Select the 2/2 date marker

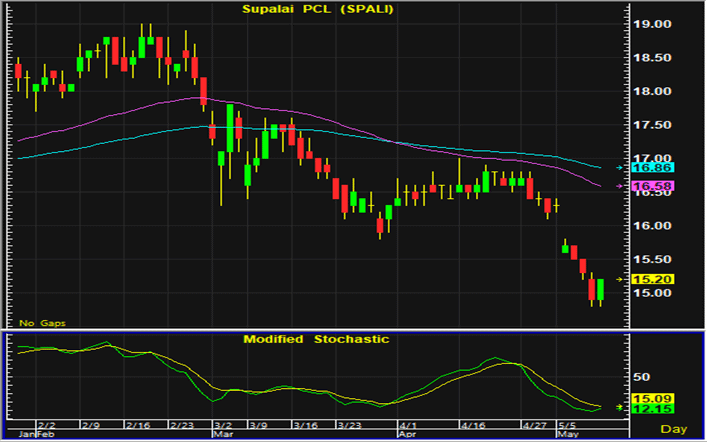click(46, 425)
